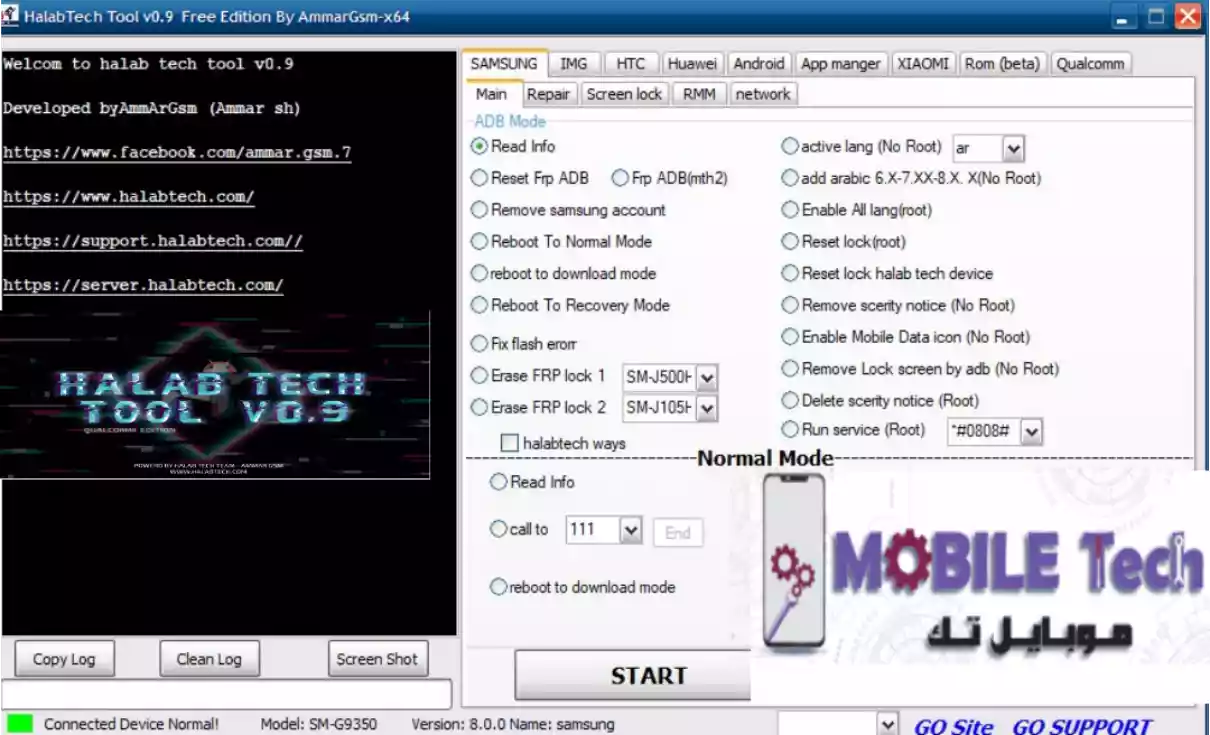
Task: Open the call to number 111 dropdown
Action: point(631,531)
